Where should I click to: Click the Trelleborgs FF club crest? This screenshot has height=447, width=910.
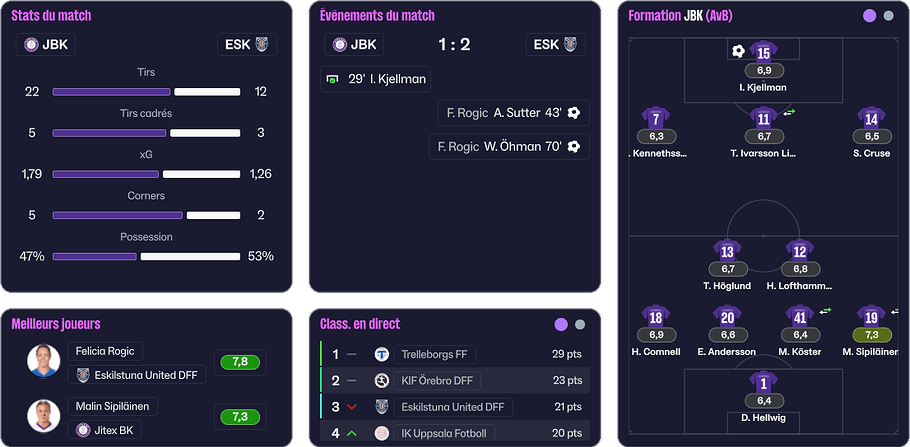coord(381,354)
